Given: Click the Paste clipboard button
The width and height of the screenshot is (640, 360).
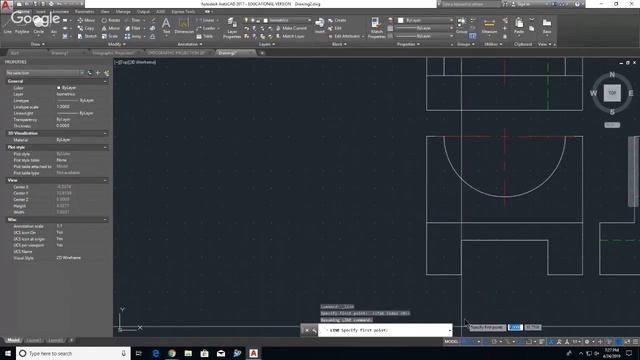Looking at the screenshot, I should coord(519,26).
